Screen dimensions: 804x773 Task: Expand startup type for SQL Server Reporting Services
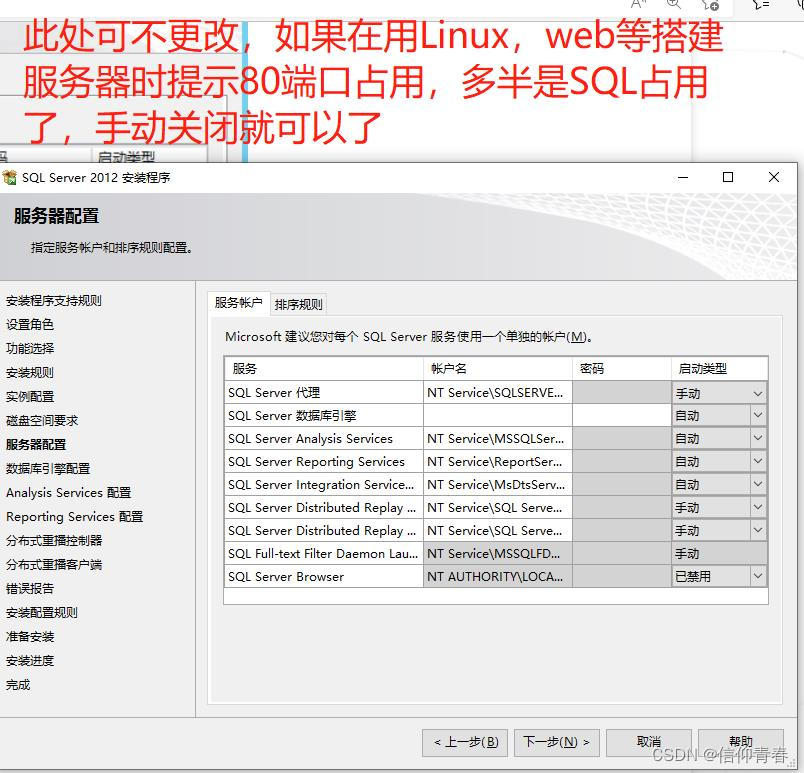tap(757, 461)
